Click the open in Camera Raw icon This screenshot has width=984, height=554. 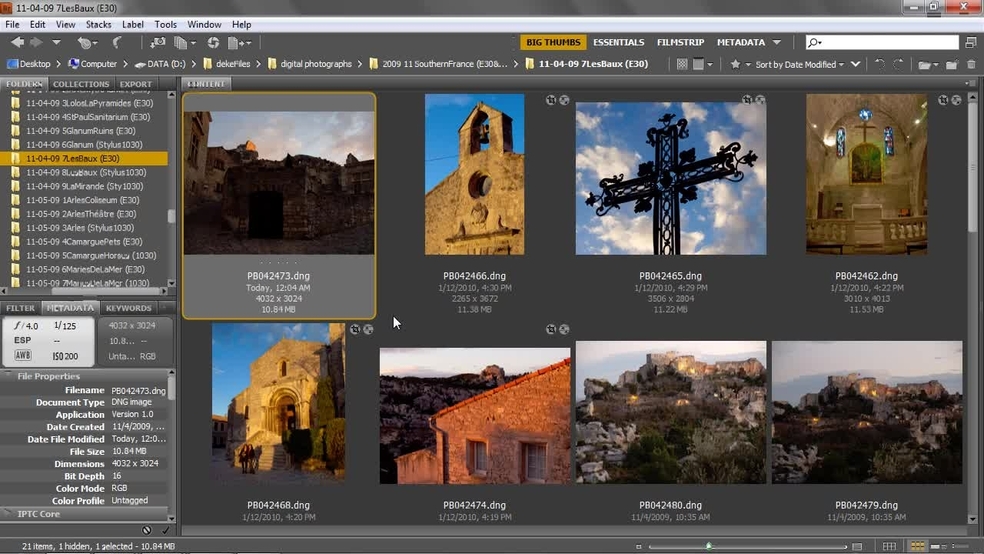click(213, 43)
